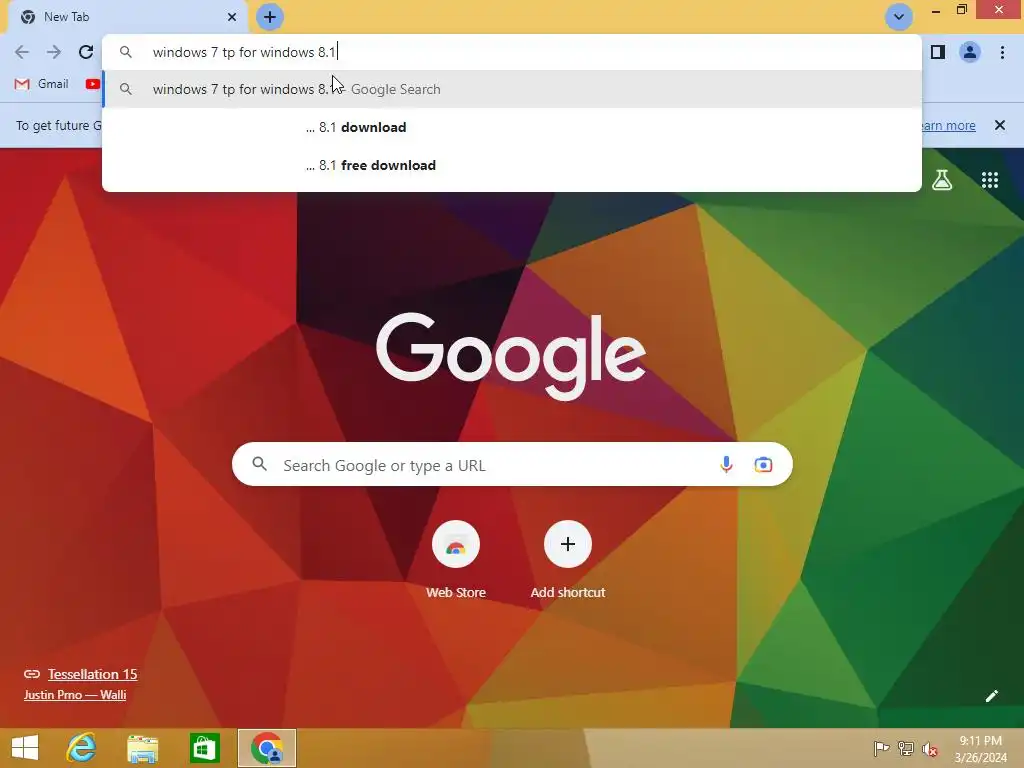Open the Web Store shortcut
Viewport: 1024px width, 768px height.
coord(456,560)
